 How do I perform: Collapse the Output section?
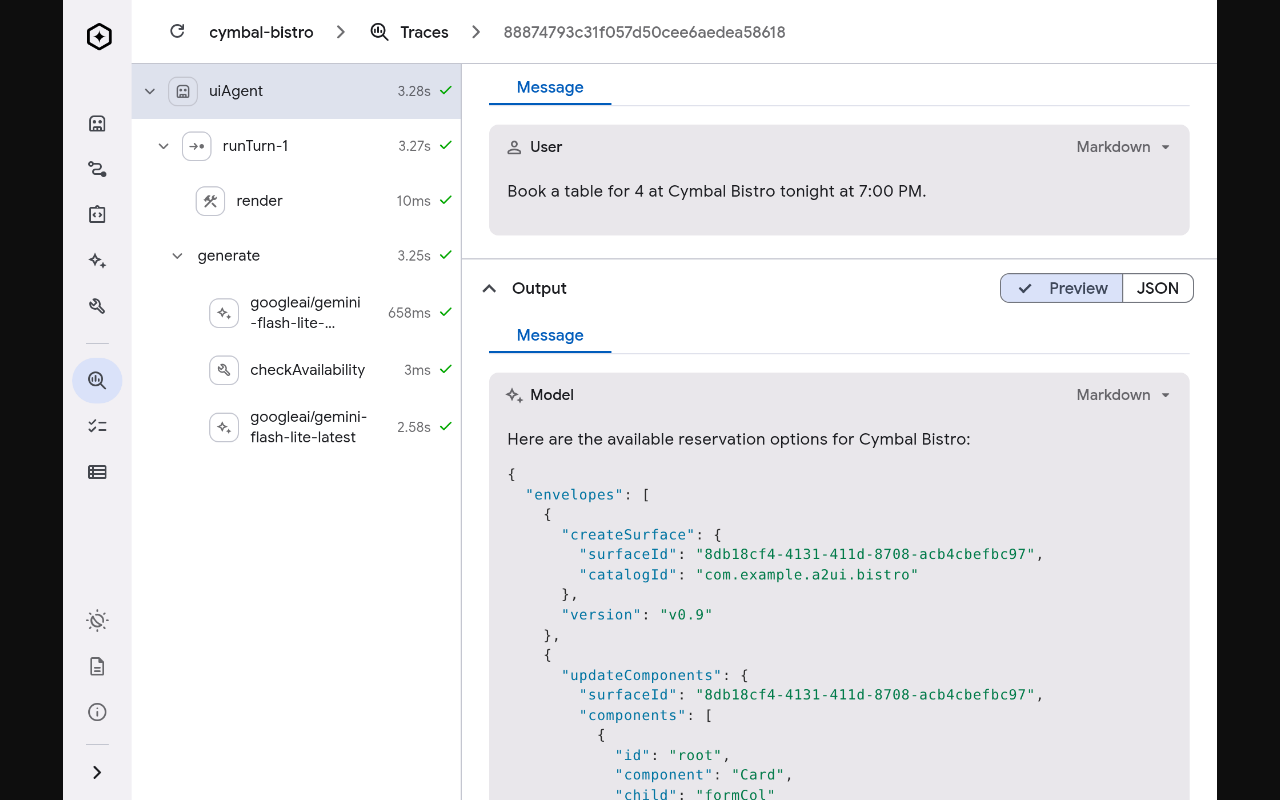[x=489, y=289]
